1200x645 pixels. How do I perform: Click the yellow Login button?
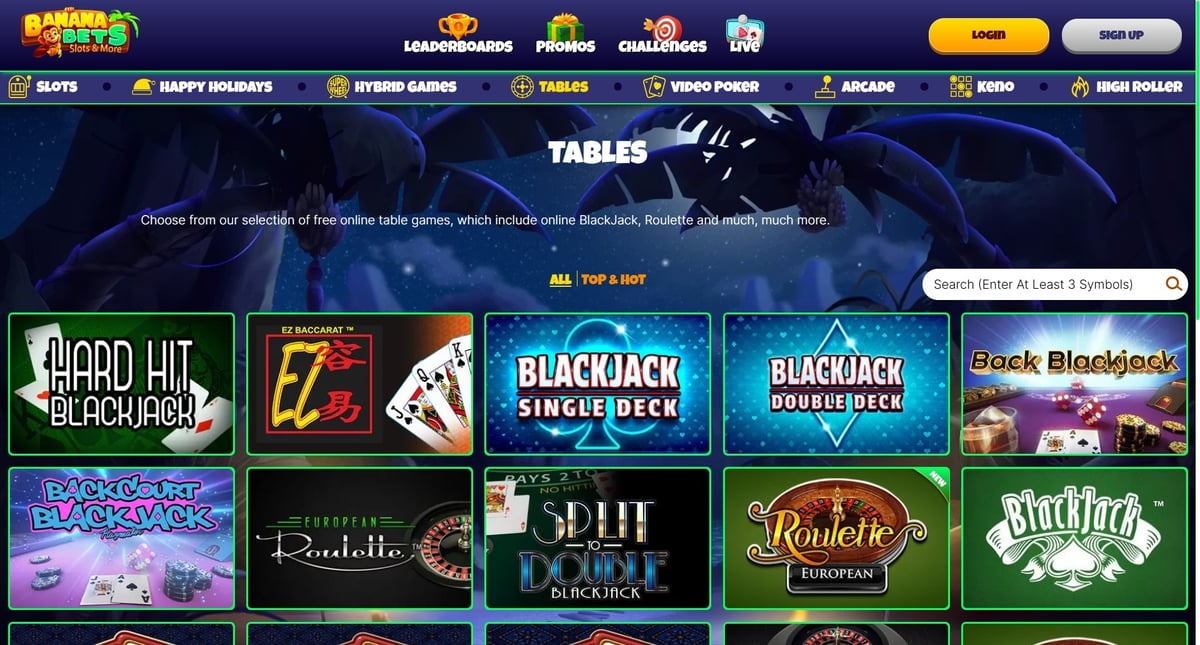(988, 35)
